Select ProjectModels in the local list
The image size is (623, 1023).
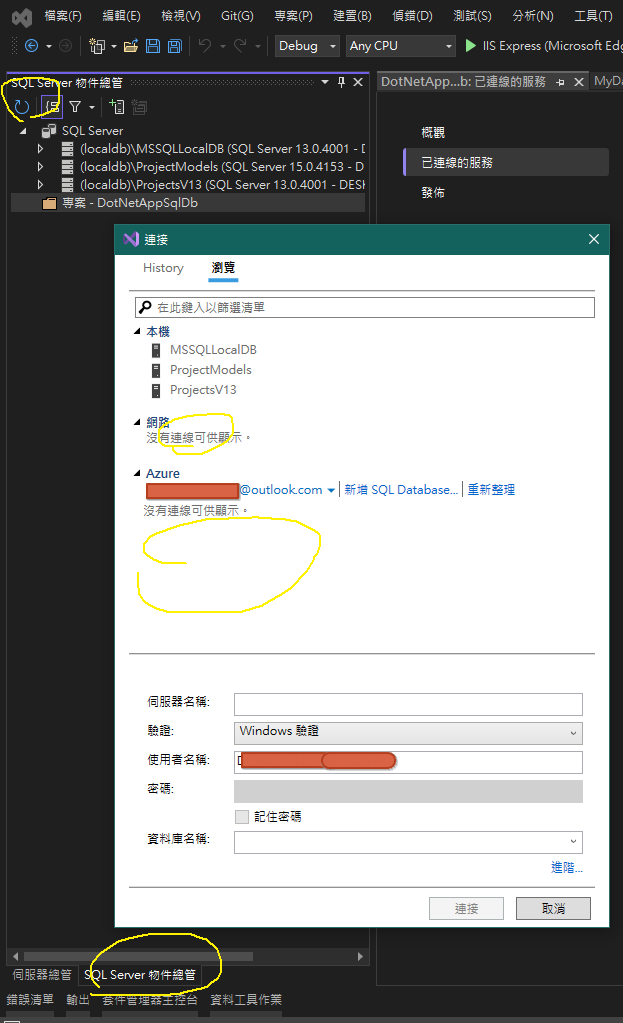[x=211, y=370]
